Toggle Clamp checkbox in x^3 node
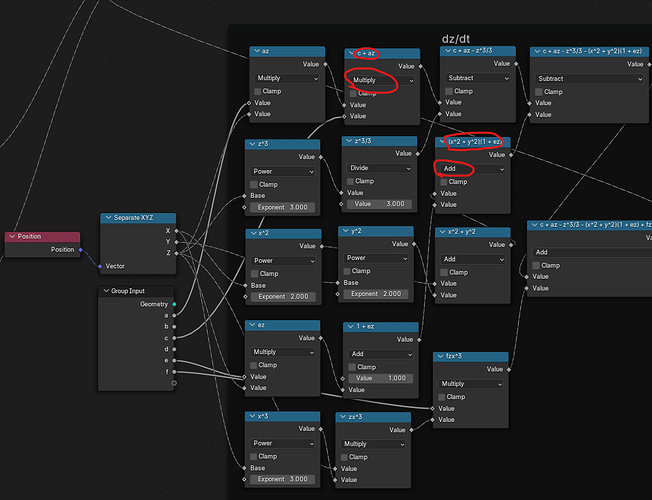Image resolution: width=652 pixels, height=500 pixels. pyautogui.click(x=254, y=456)
